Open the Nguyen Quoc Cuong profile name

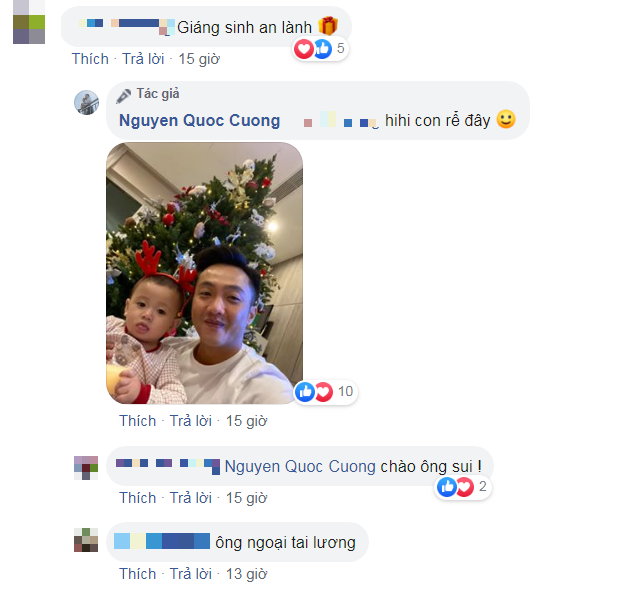coord(199,121)
